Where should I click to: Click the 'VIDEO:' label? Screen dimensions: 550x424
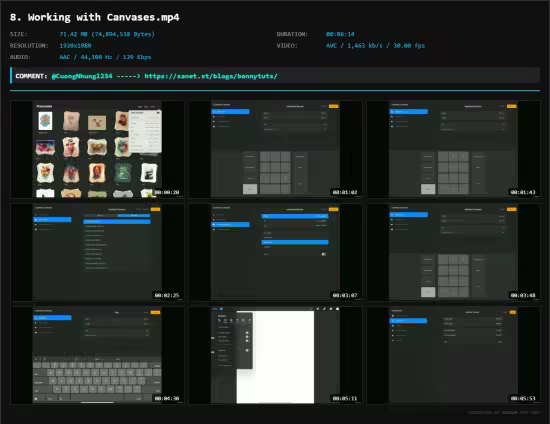287,46
